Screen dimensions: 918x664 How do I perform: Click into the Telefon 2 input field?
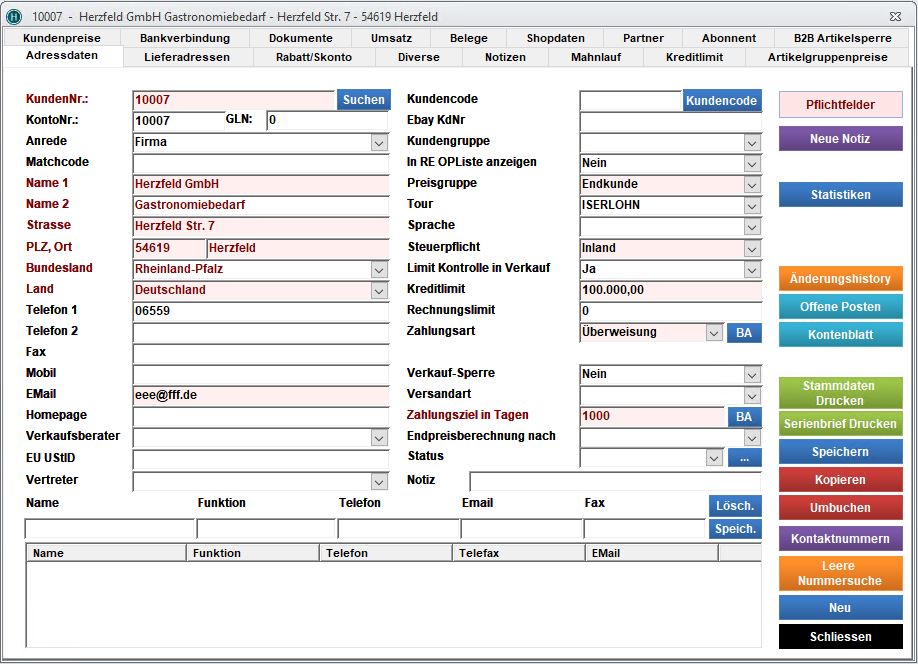click(x=260, y=332)
